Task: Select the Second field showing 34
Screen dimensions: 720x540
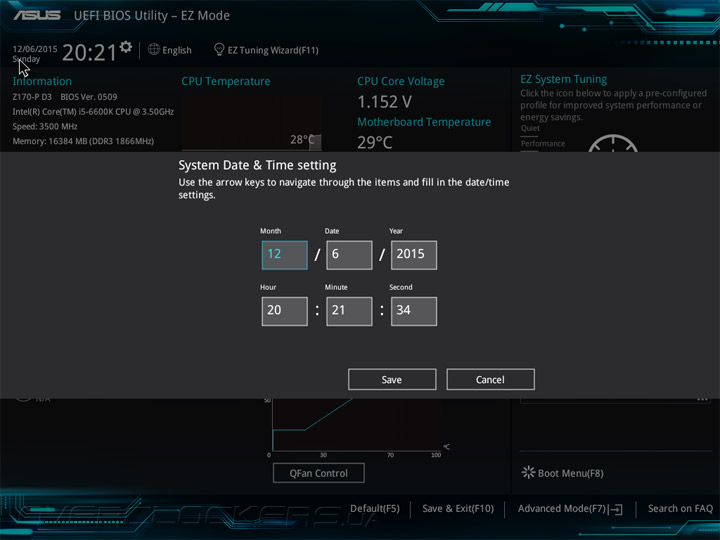Action: (414, 311)
